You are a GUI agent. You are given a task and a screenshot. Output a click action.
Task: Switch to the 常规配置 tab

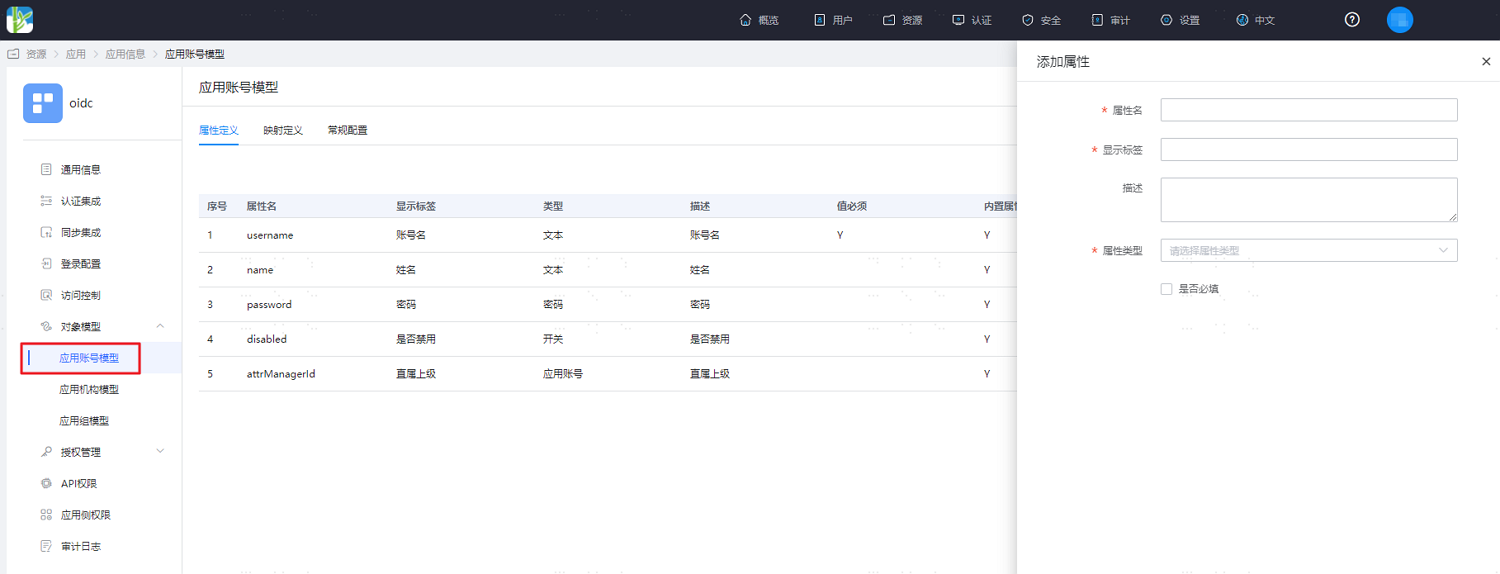click(x=347, y=130)
